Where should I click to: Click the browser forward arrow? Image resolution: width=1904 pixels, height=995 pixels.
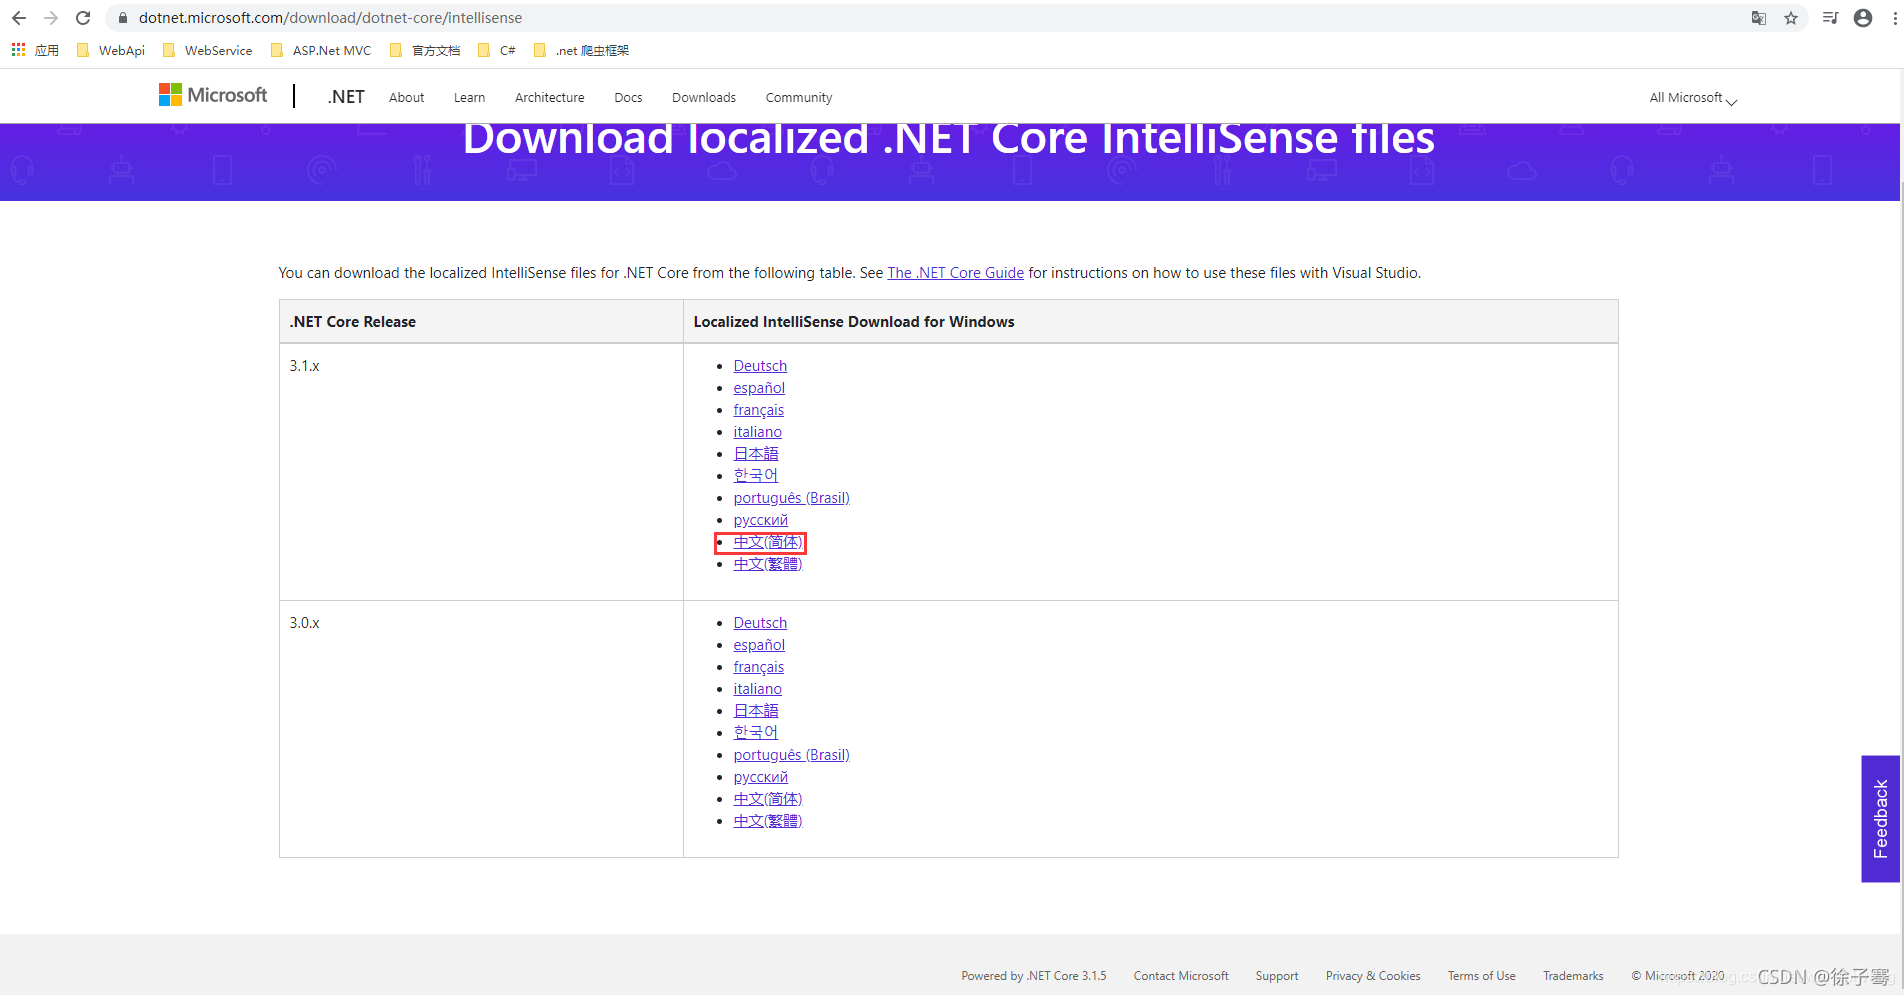51,18
